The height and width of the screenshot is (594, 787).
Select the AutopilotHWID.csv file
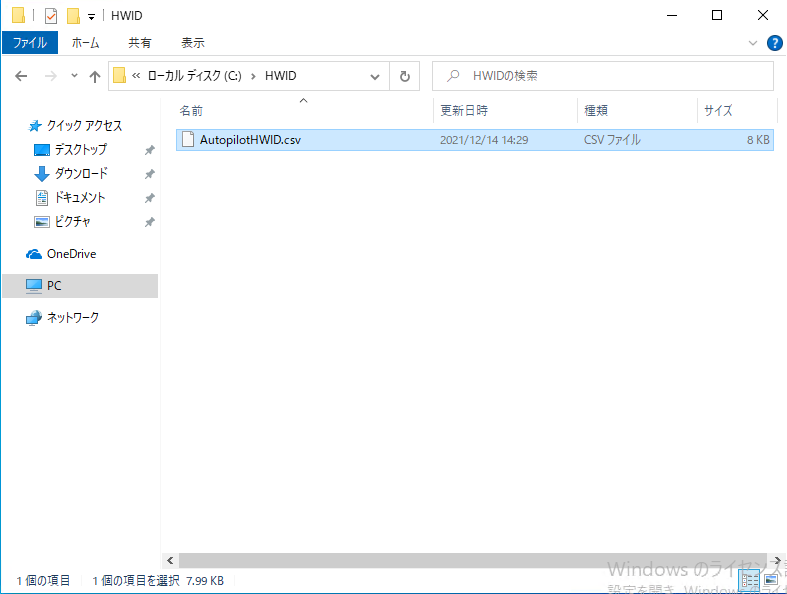[x=475, y=140]
